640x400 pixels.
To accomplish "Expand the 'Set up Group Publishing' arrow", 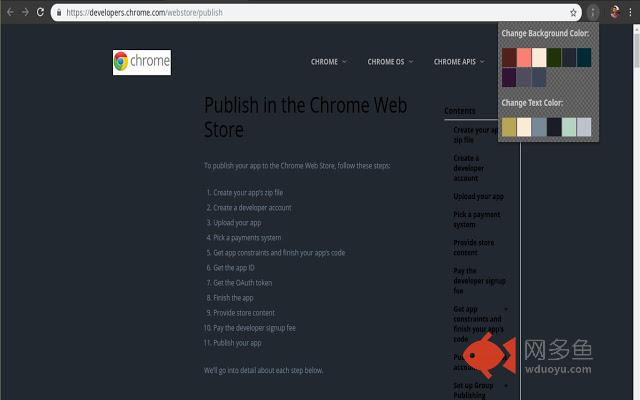I will tap(506, 386).
